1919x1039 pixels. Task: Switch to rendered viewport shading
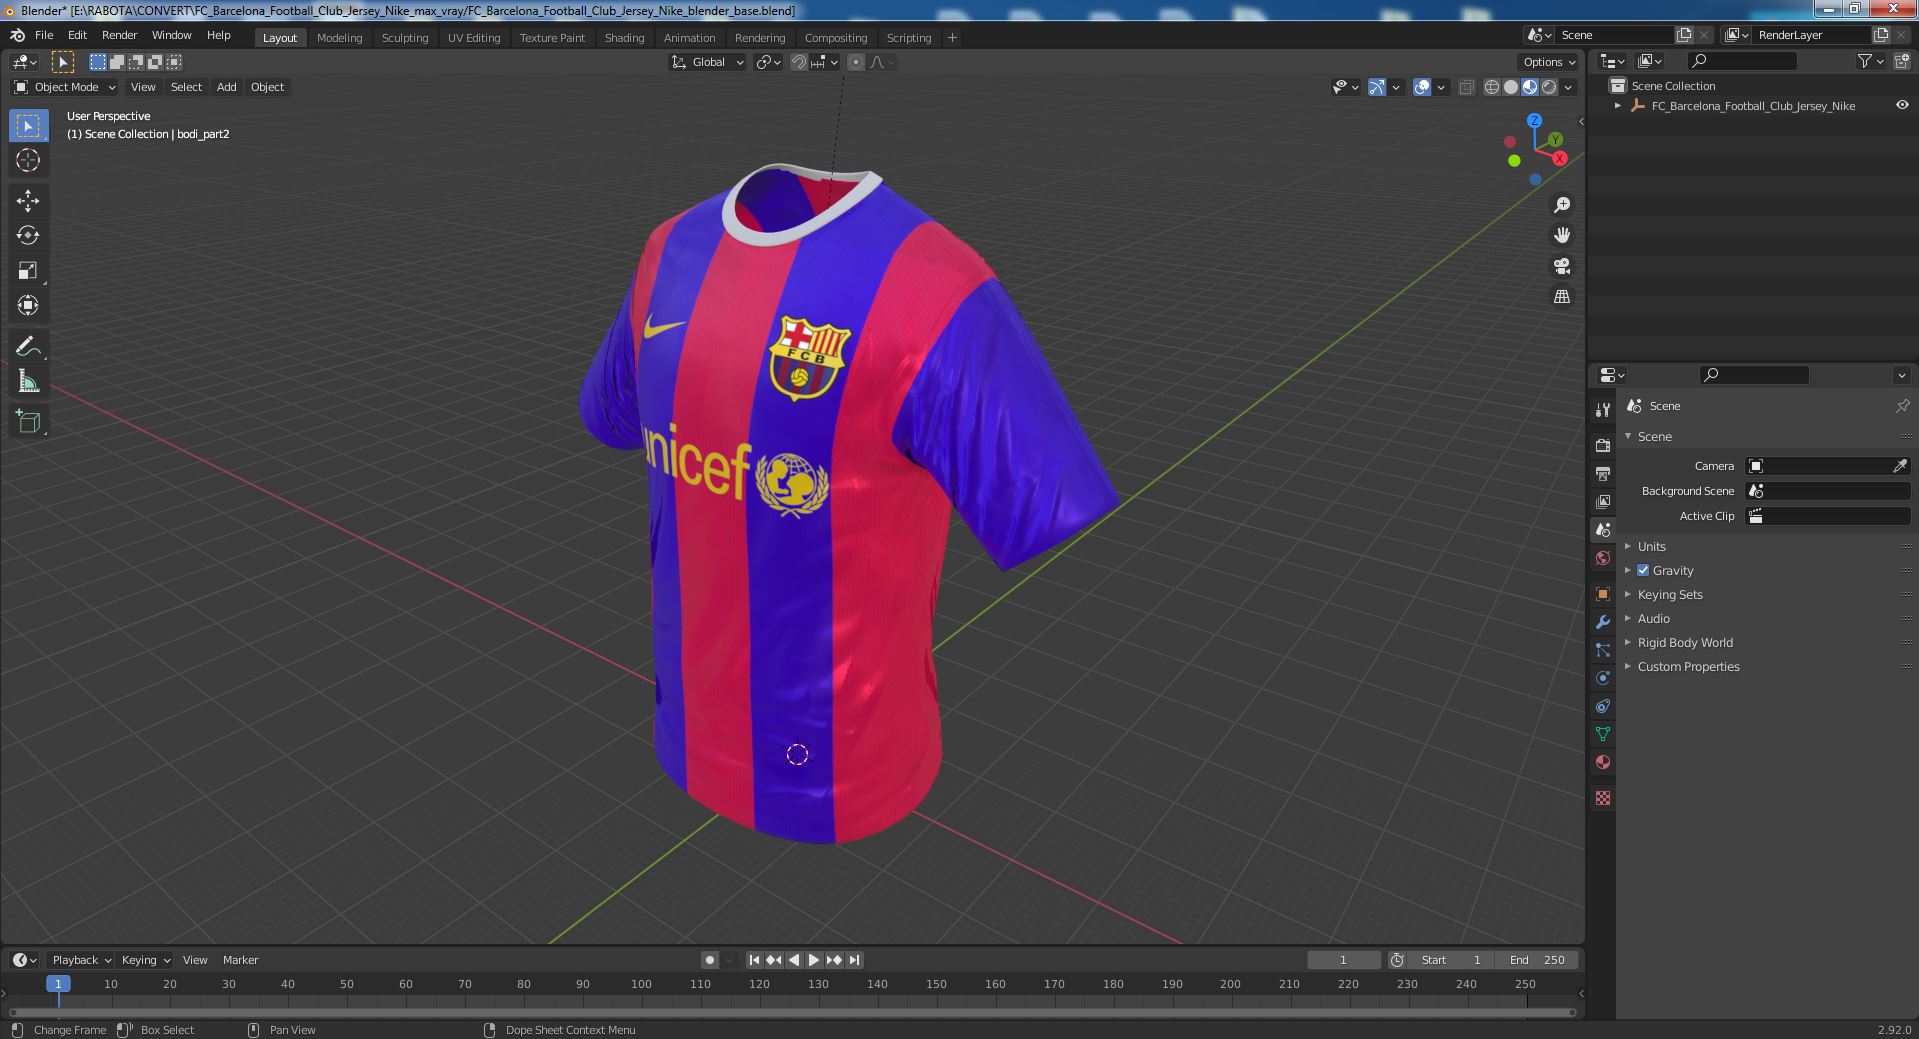1549,87
